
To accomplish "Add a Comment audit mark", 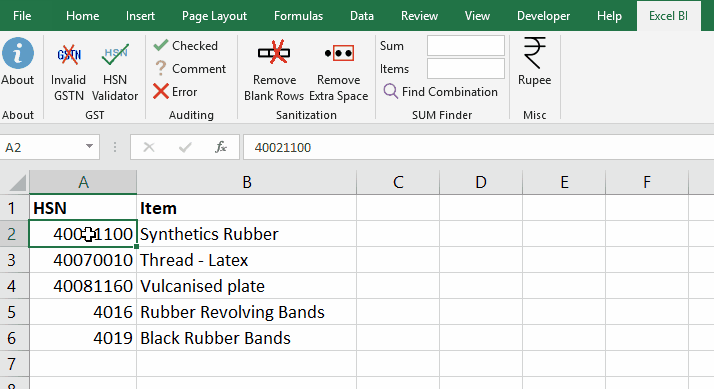I will tap(190, 69).
